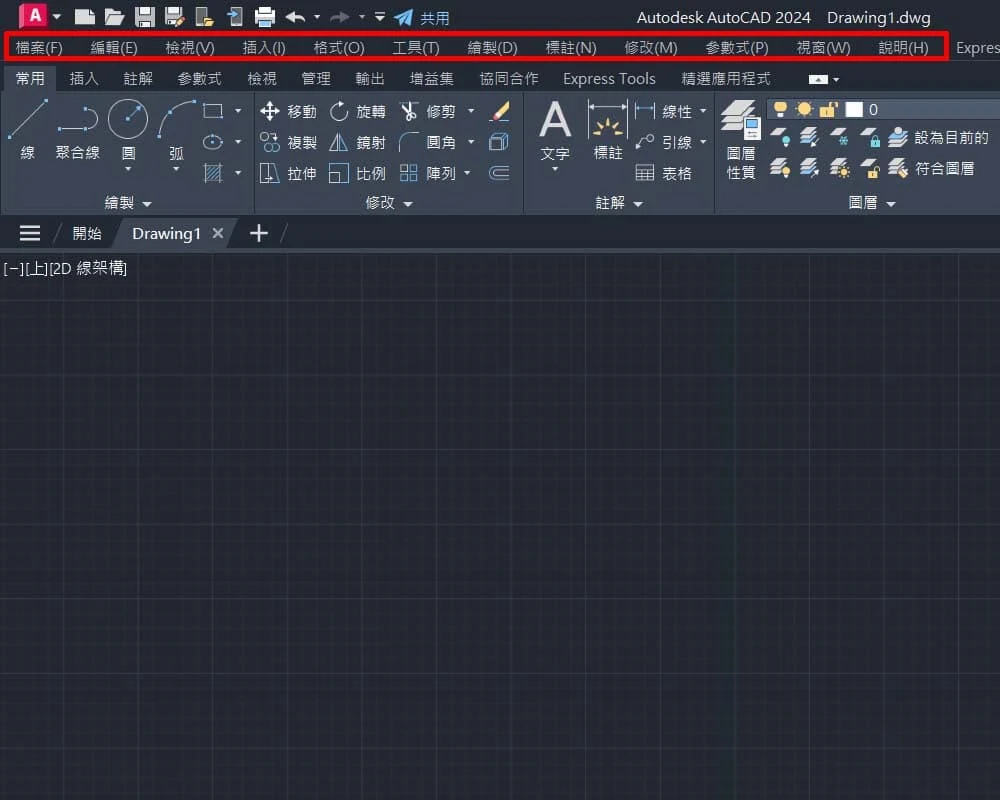Select the 標註 dimension tool
This screenshot has width=1000, height=800.
tap(607, 130)
